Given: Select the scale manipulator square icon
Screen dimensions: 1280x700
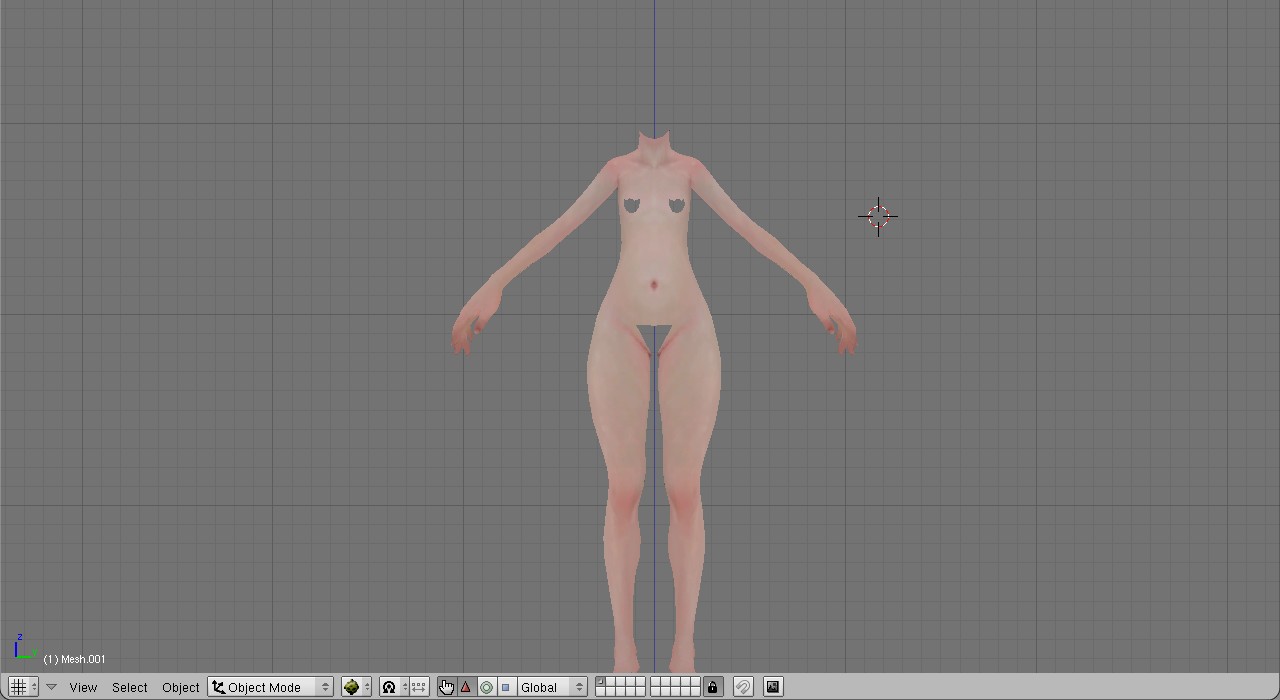Looking at the screenshot, I should [505, 687].
